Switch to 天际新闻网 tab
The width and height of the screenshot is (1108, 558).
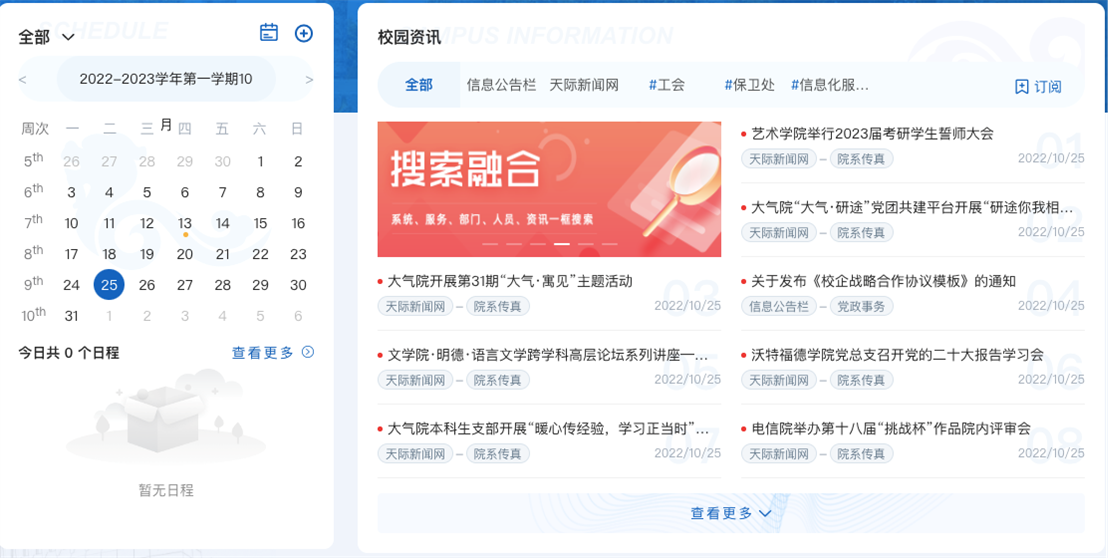(x=584, y=85)
